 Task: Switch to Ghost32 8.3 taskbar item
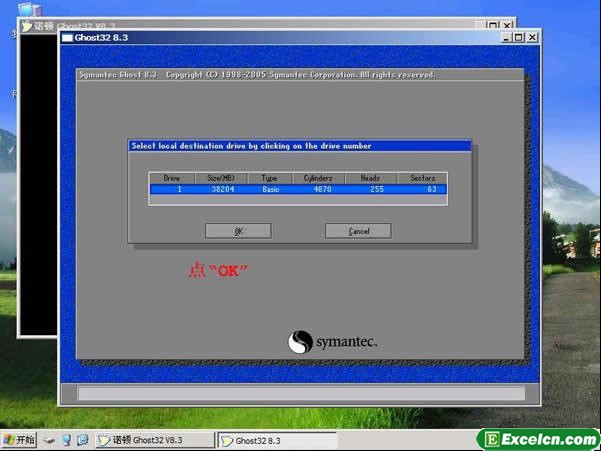(x=277, y=440)
